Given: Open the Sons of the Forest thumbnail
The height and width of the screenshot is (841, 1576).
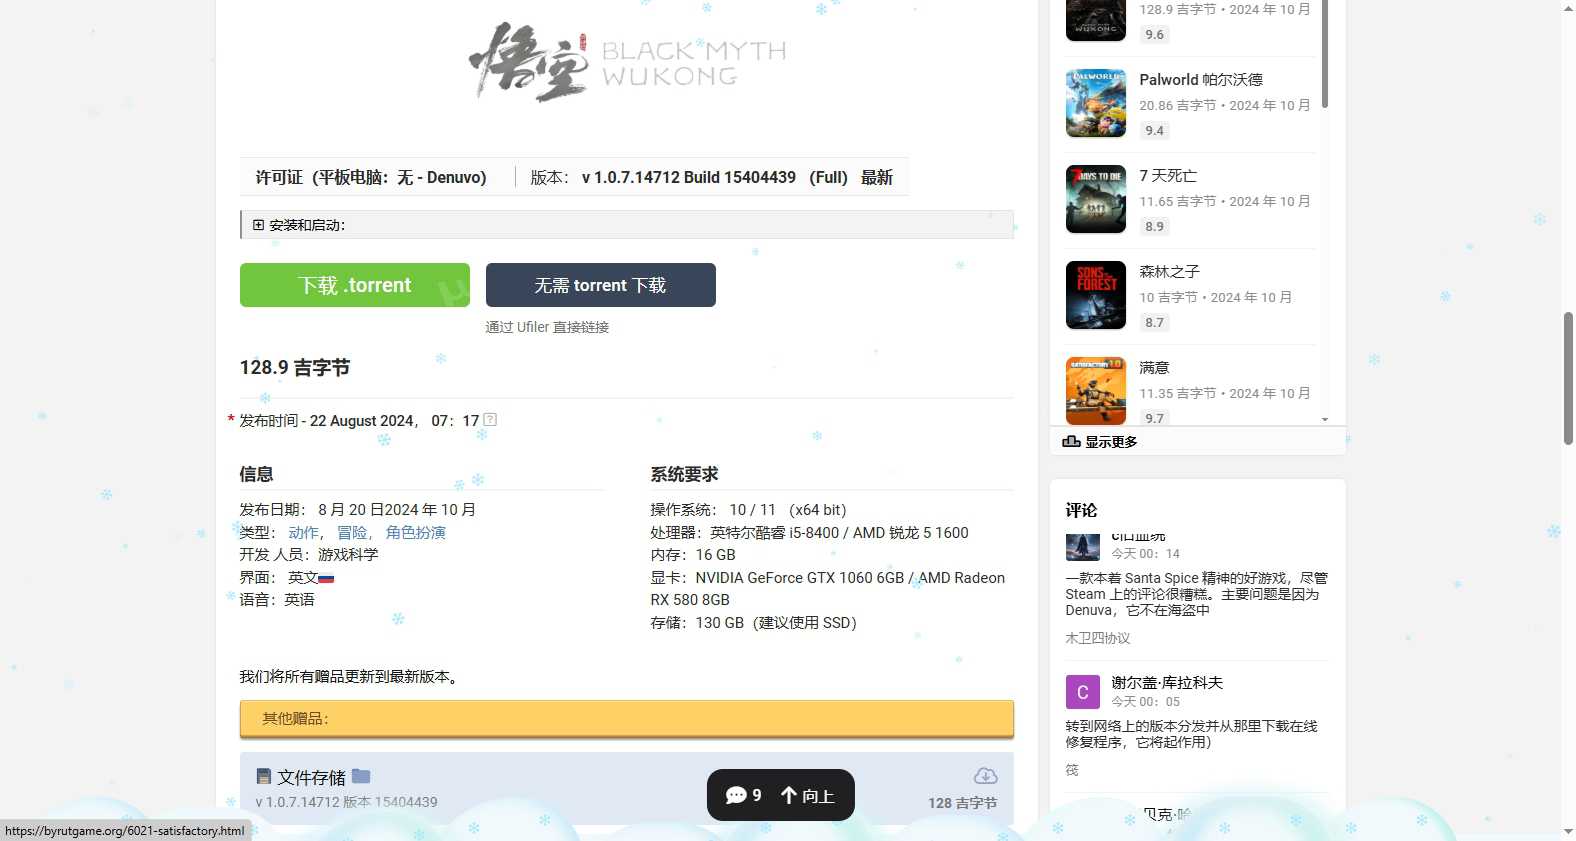Looking at the screenshot, I should pyautogui.click(x=1096, y=295).
